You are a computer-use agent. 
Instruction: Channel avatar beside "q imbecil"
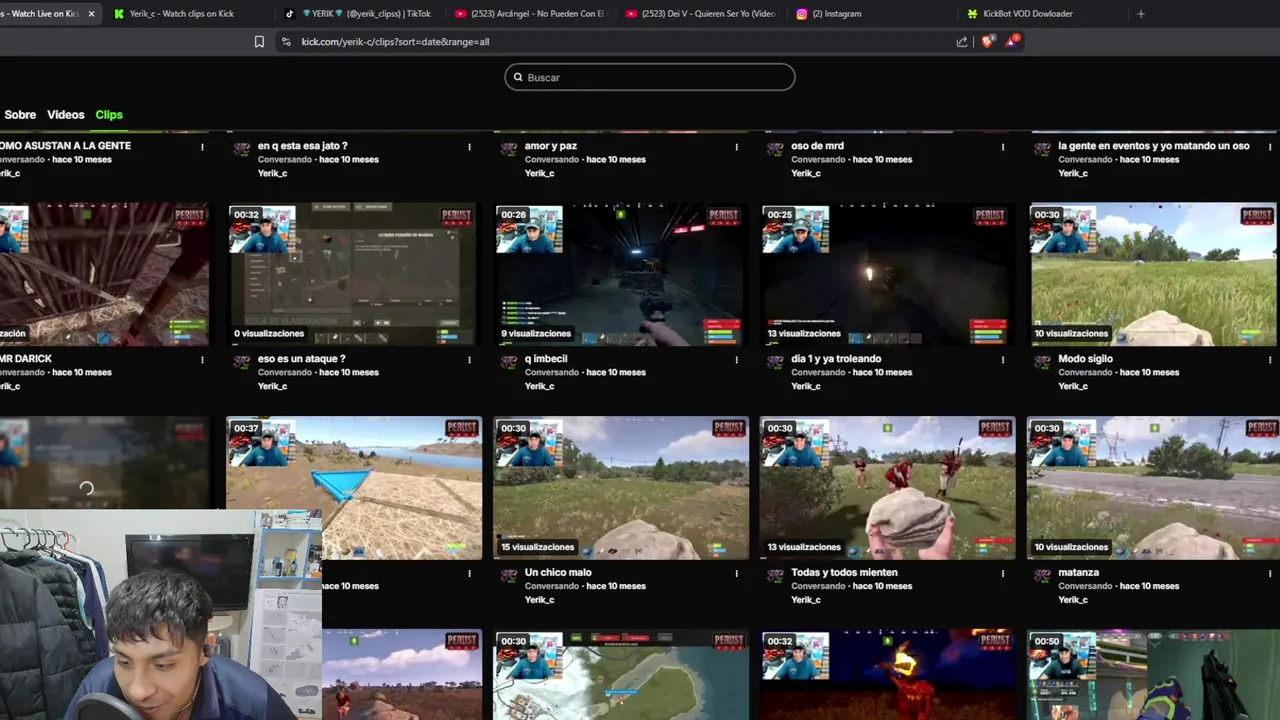[x=508, y=362]
